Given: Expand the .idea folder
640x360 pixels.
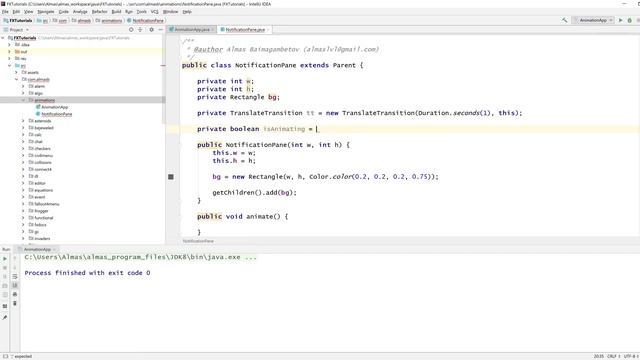Looking at the screenshot, I should [x=9, y=45].
